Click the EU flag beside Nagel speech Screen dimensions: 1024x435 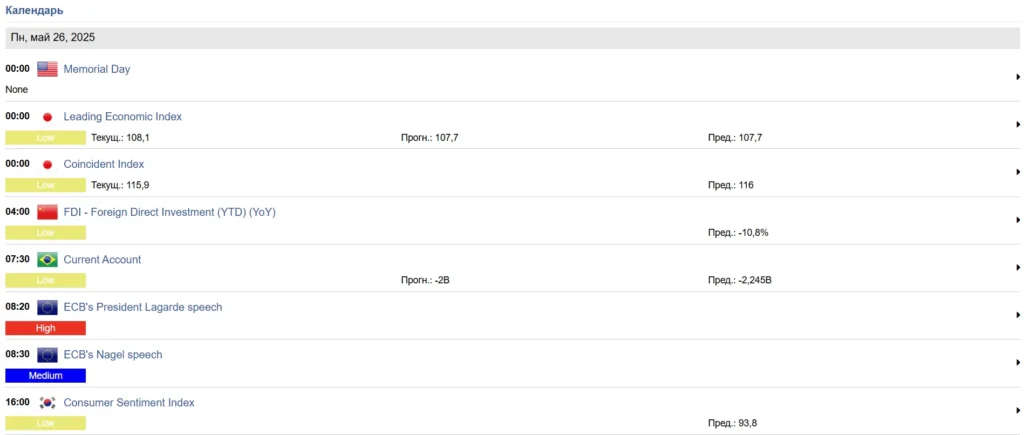coord(47,355)
